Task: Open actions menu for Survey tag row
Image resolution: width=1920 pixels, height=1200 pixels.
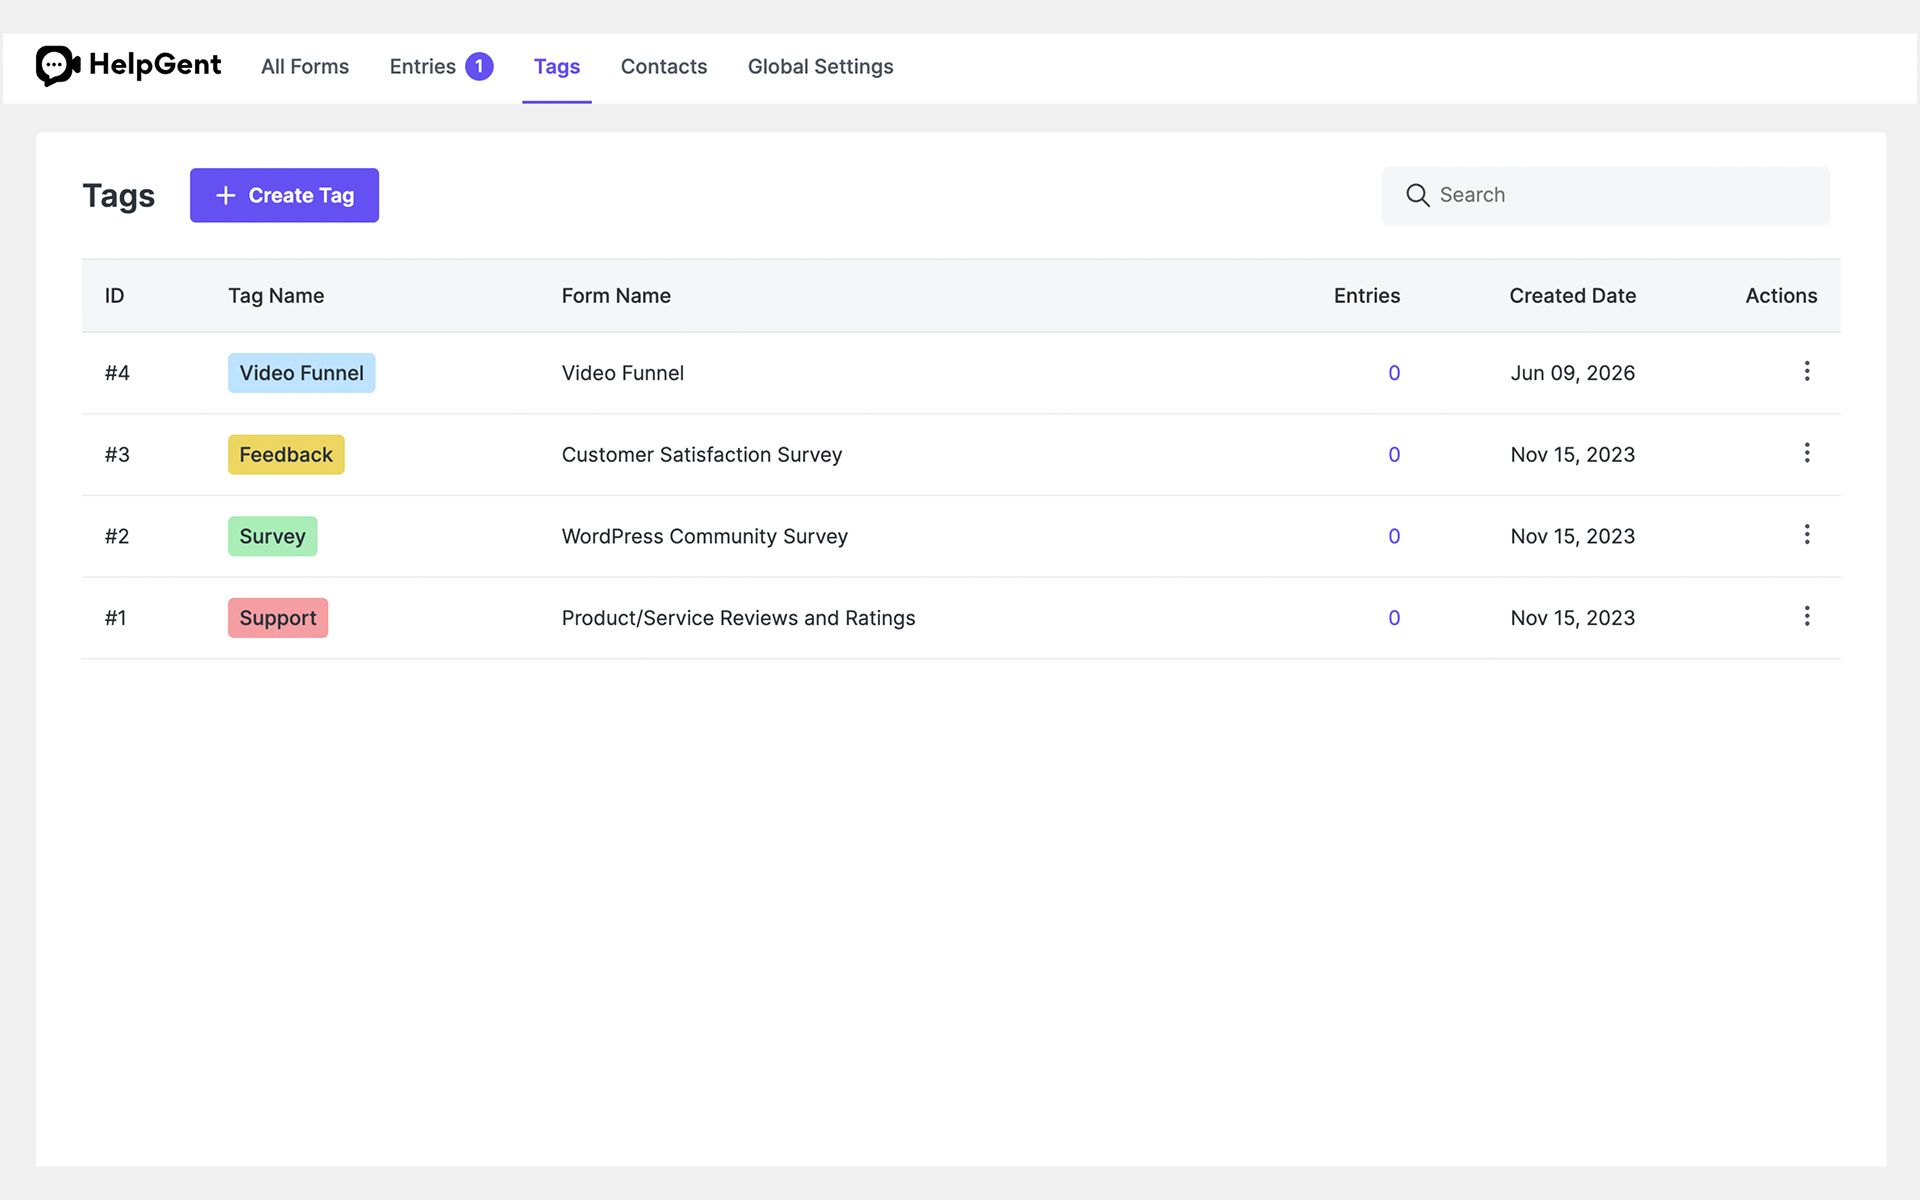Action: tap(1806, 535)
